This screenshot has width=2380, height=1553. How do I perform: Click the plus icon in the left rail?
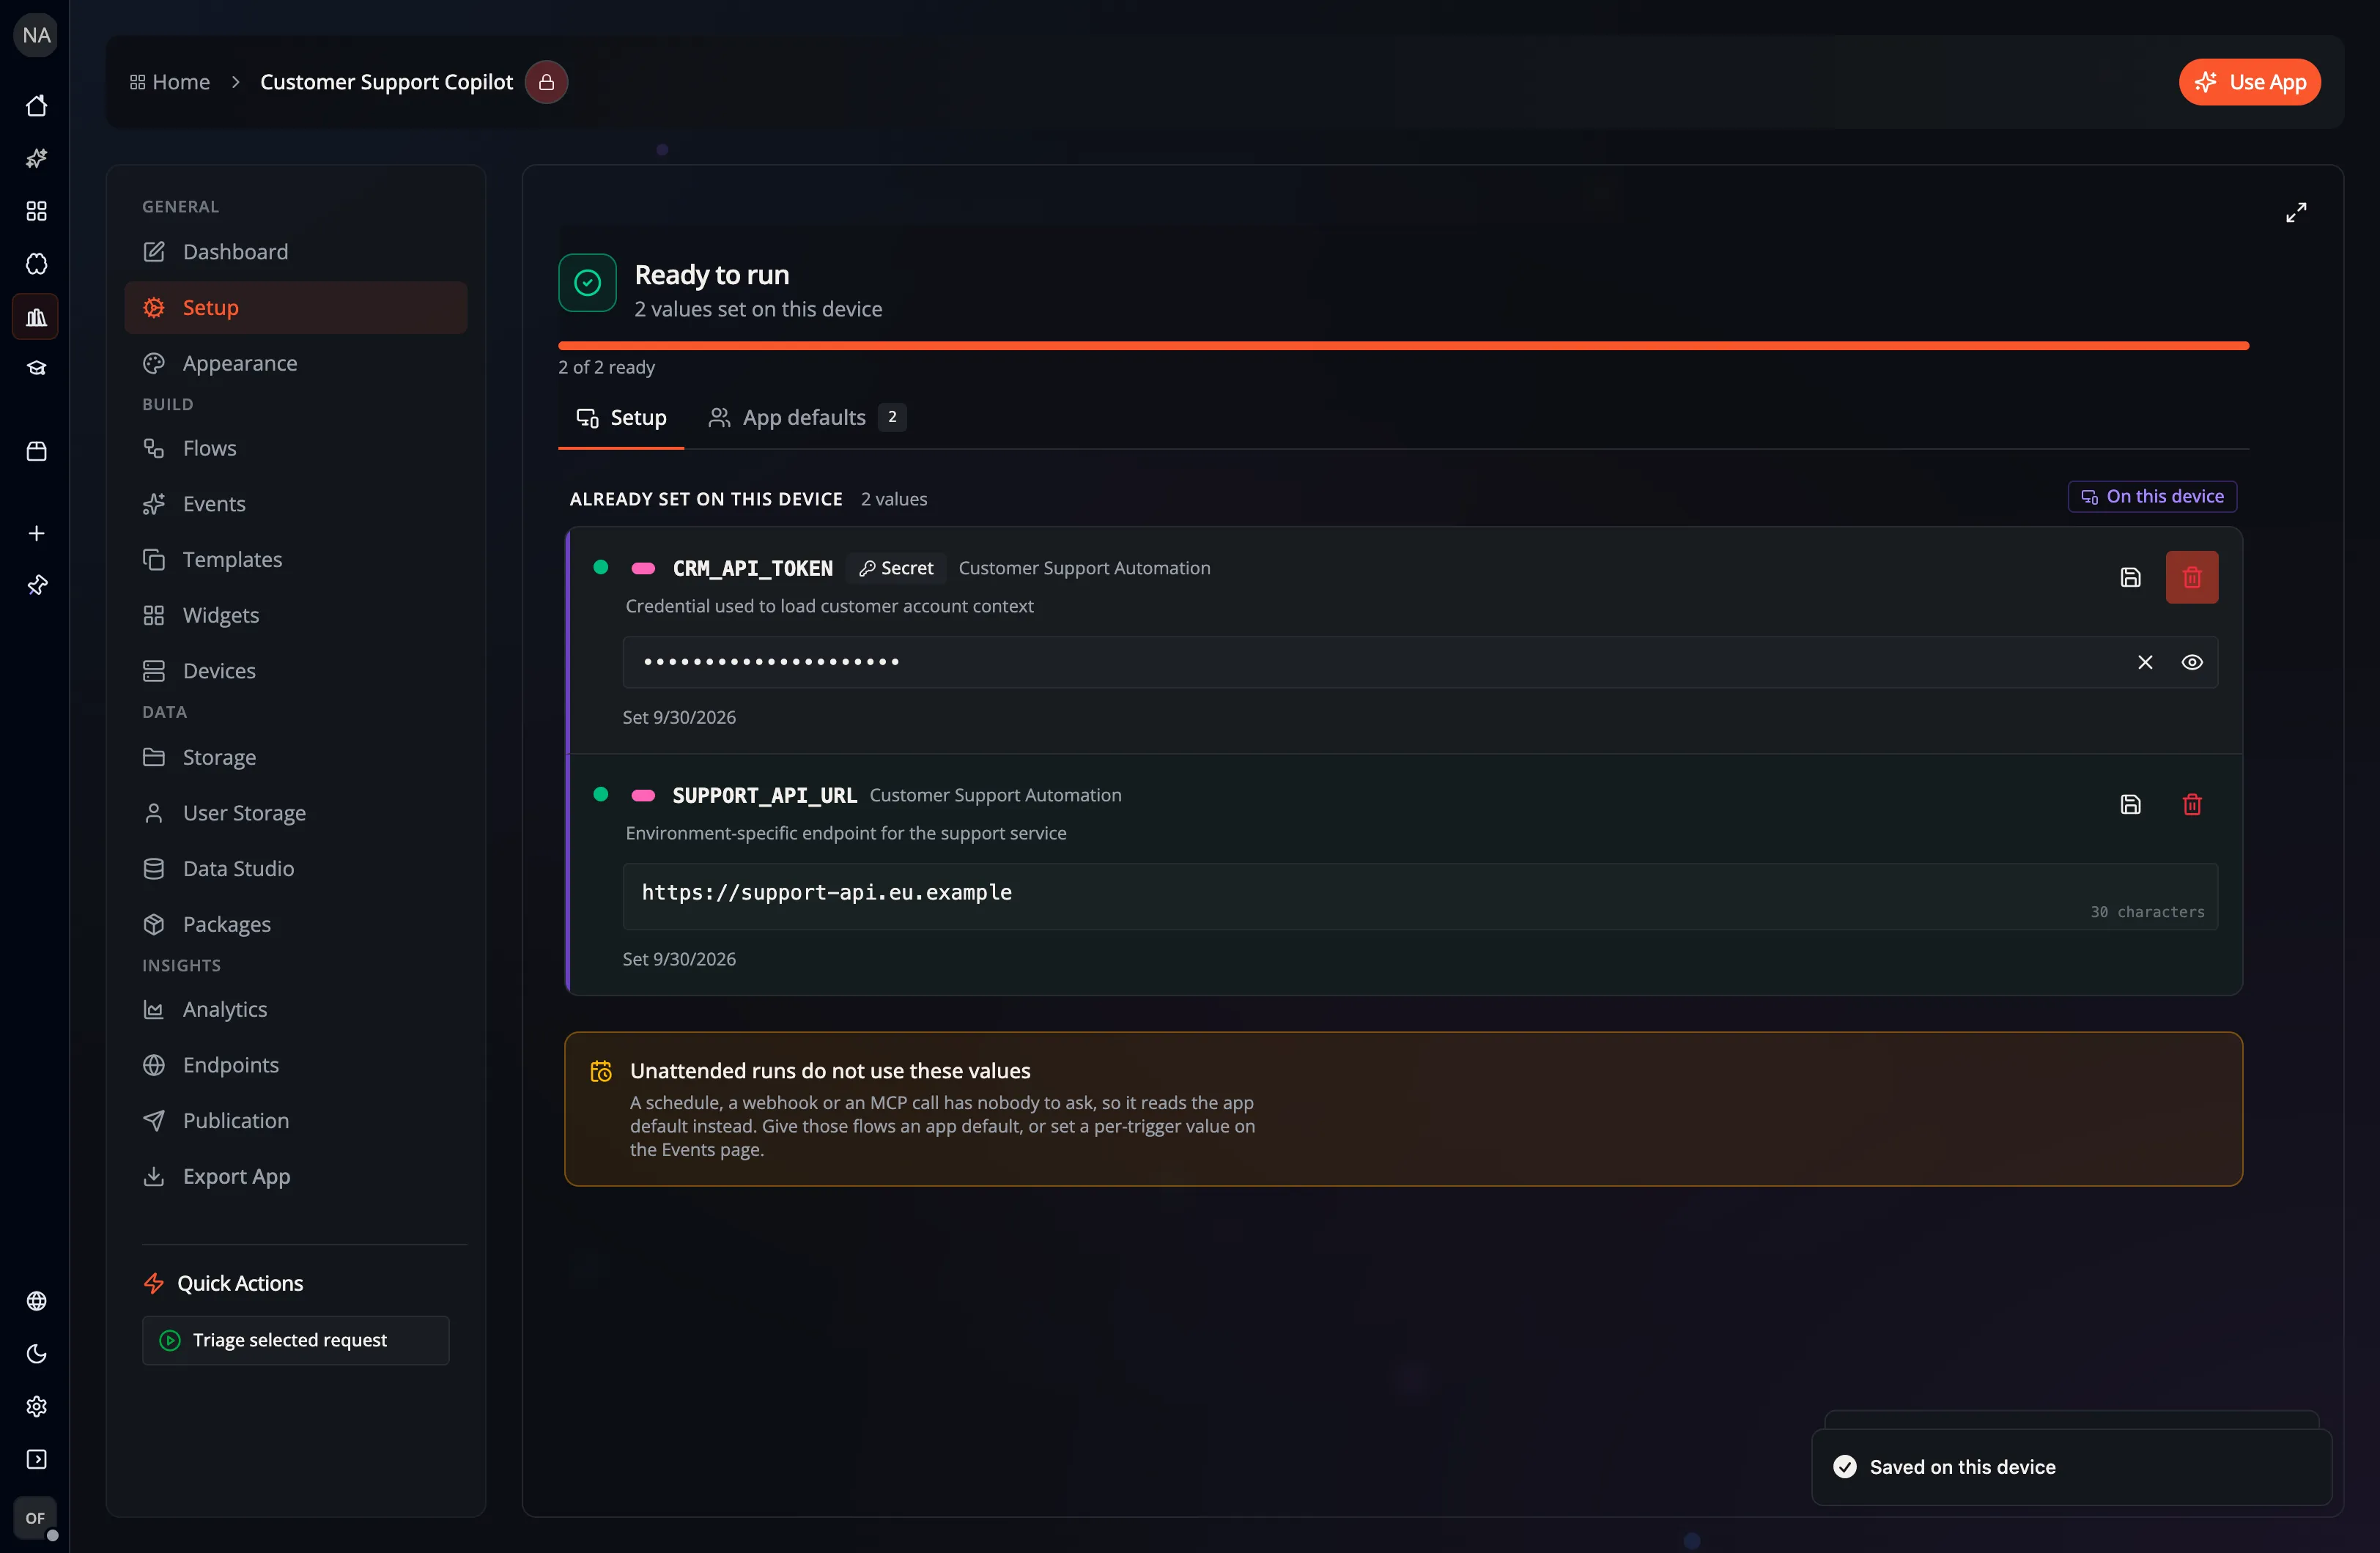(36, 533)
